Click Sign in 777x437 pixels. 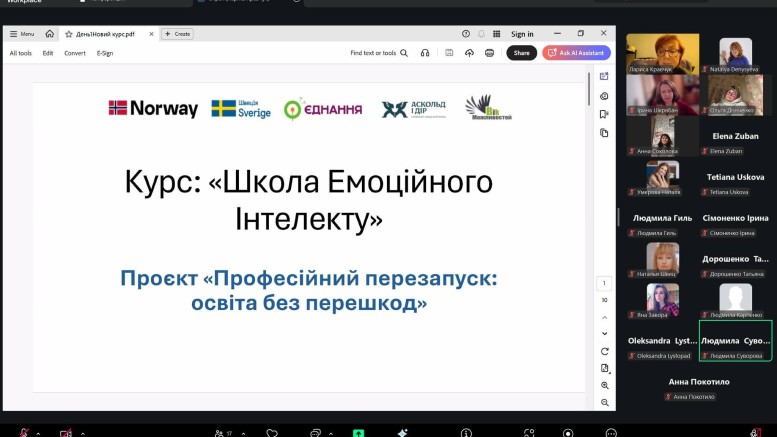tap(522, 34)
